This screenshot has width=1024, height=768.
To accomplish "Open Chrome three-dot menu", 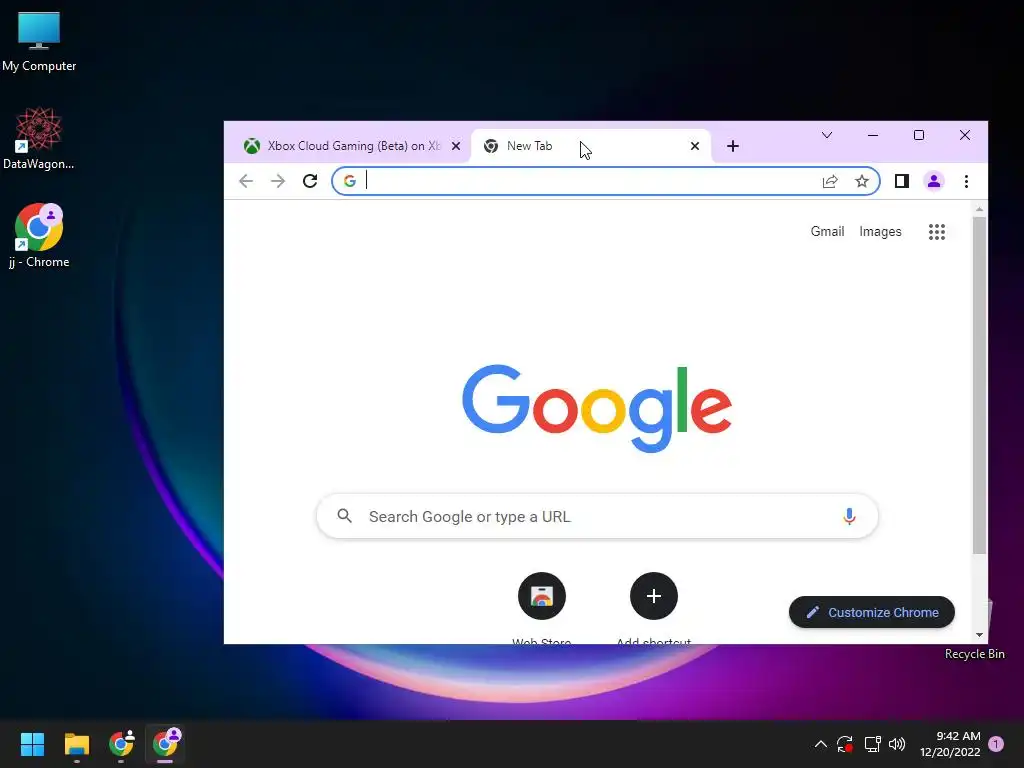I will [967, 181].
